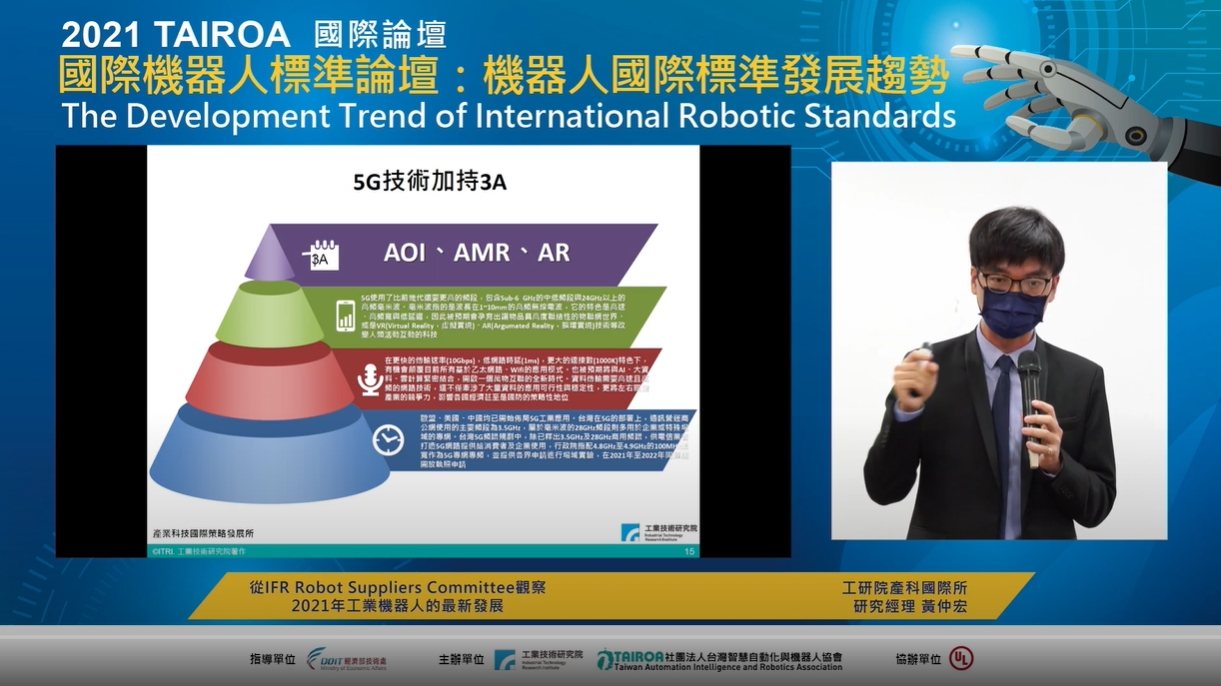Click the green pyramid tier

(x=269, y=314)
